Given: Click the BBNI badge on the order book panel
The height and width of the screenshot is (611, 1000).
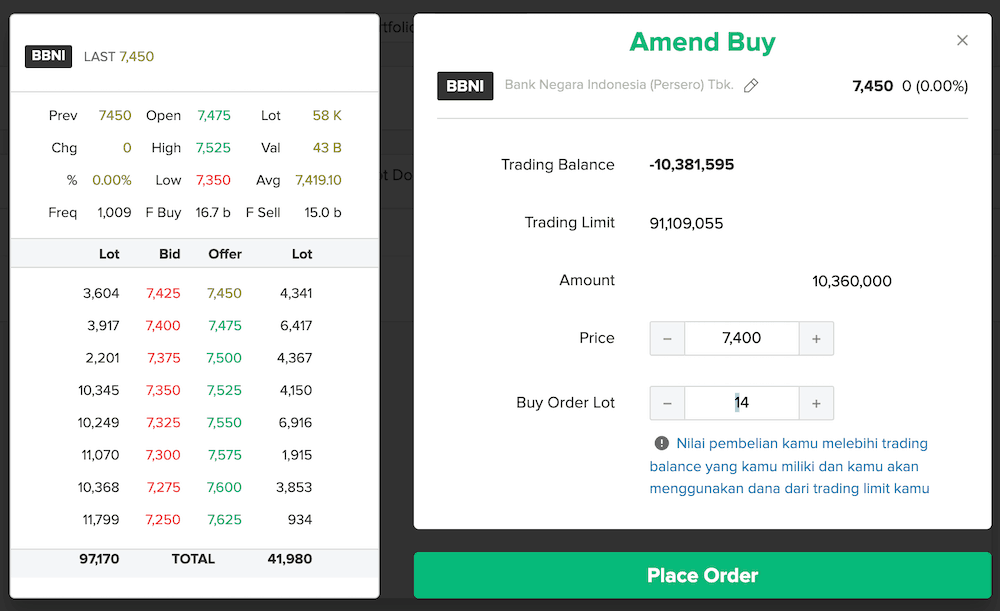Looking at the screenshot, I should [48, 56].
